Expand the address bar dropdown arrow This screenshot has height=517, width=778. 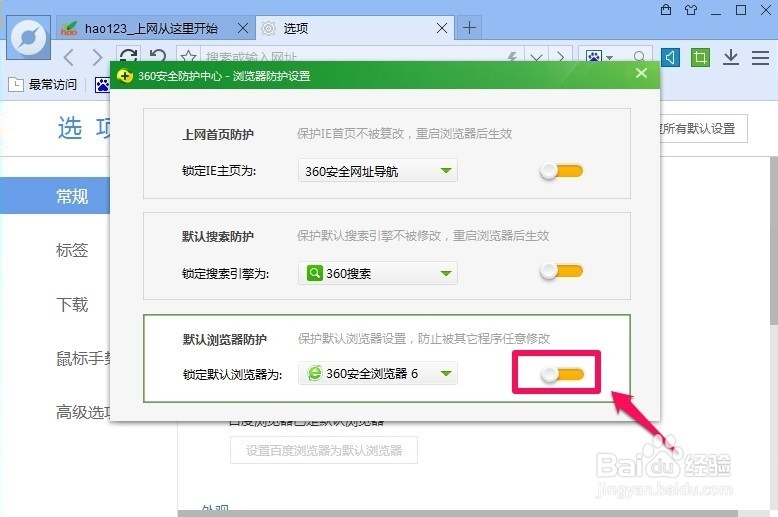(536, 57)
